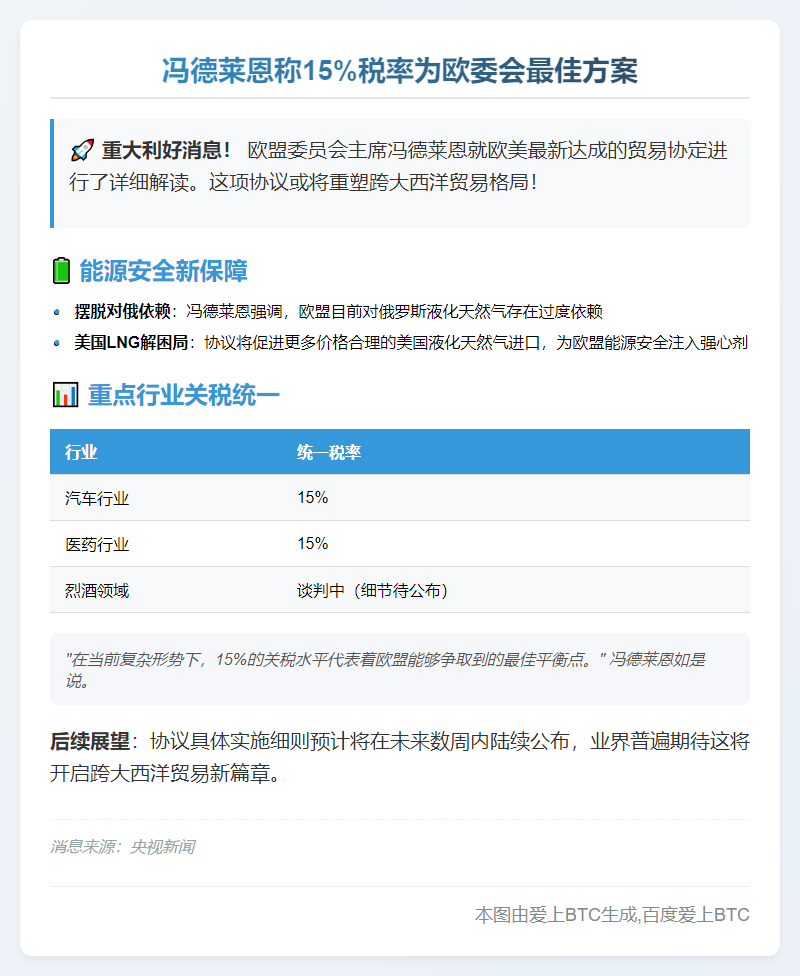800x976 pixels.
Task: Select the headline 冯德莱恩称15%税率为欧委会最佳方案
Action: (400, 70)
